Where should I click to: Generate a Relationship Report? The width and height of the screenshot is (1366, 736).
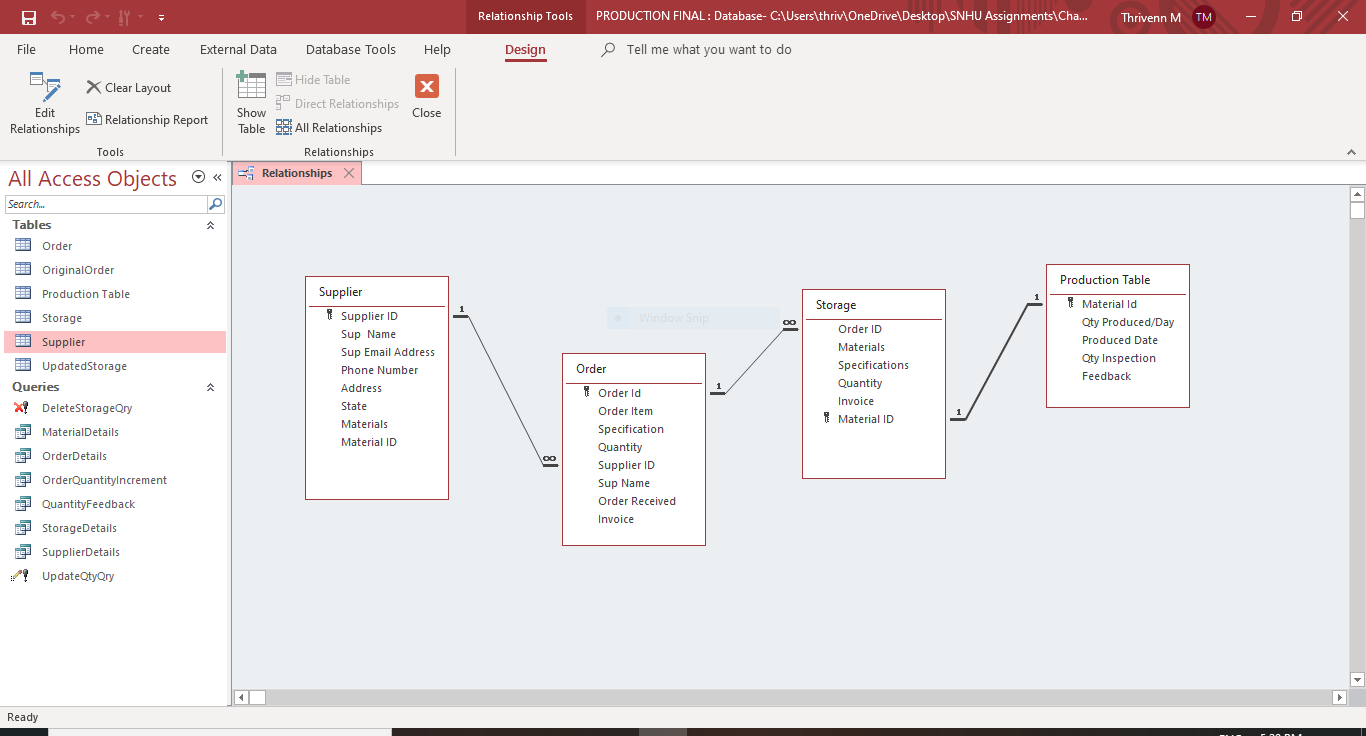pos(147,119)
